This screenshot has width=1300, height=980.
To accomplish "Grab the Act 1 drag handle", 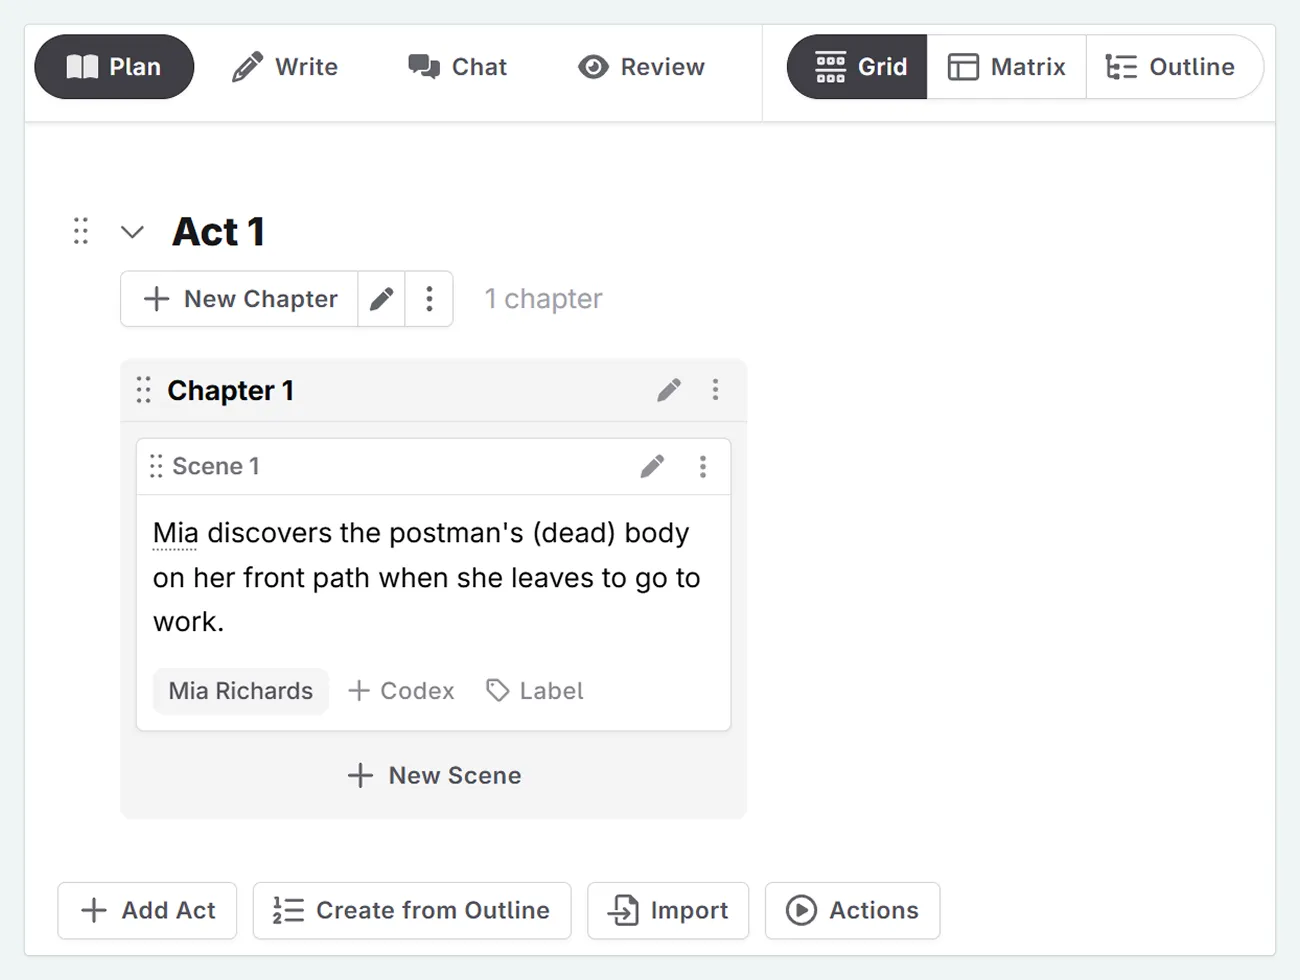I will (81, 231).
